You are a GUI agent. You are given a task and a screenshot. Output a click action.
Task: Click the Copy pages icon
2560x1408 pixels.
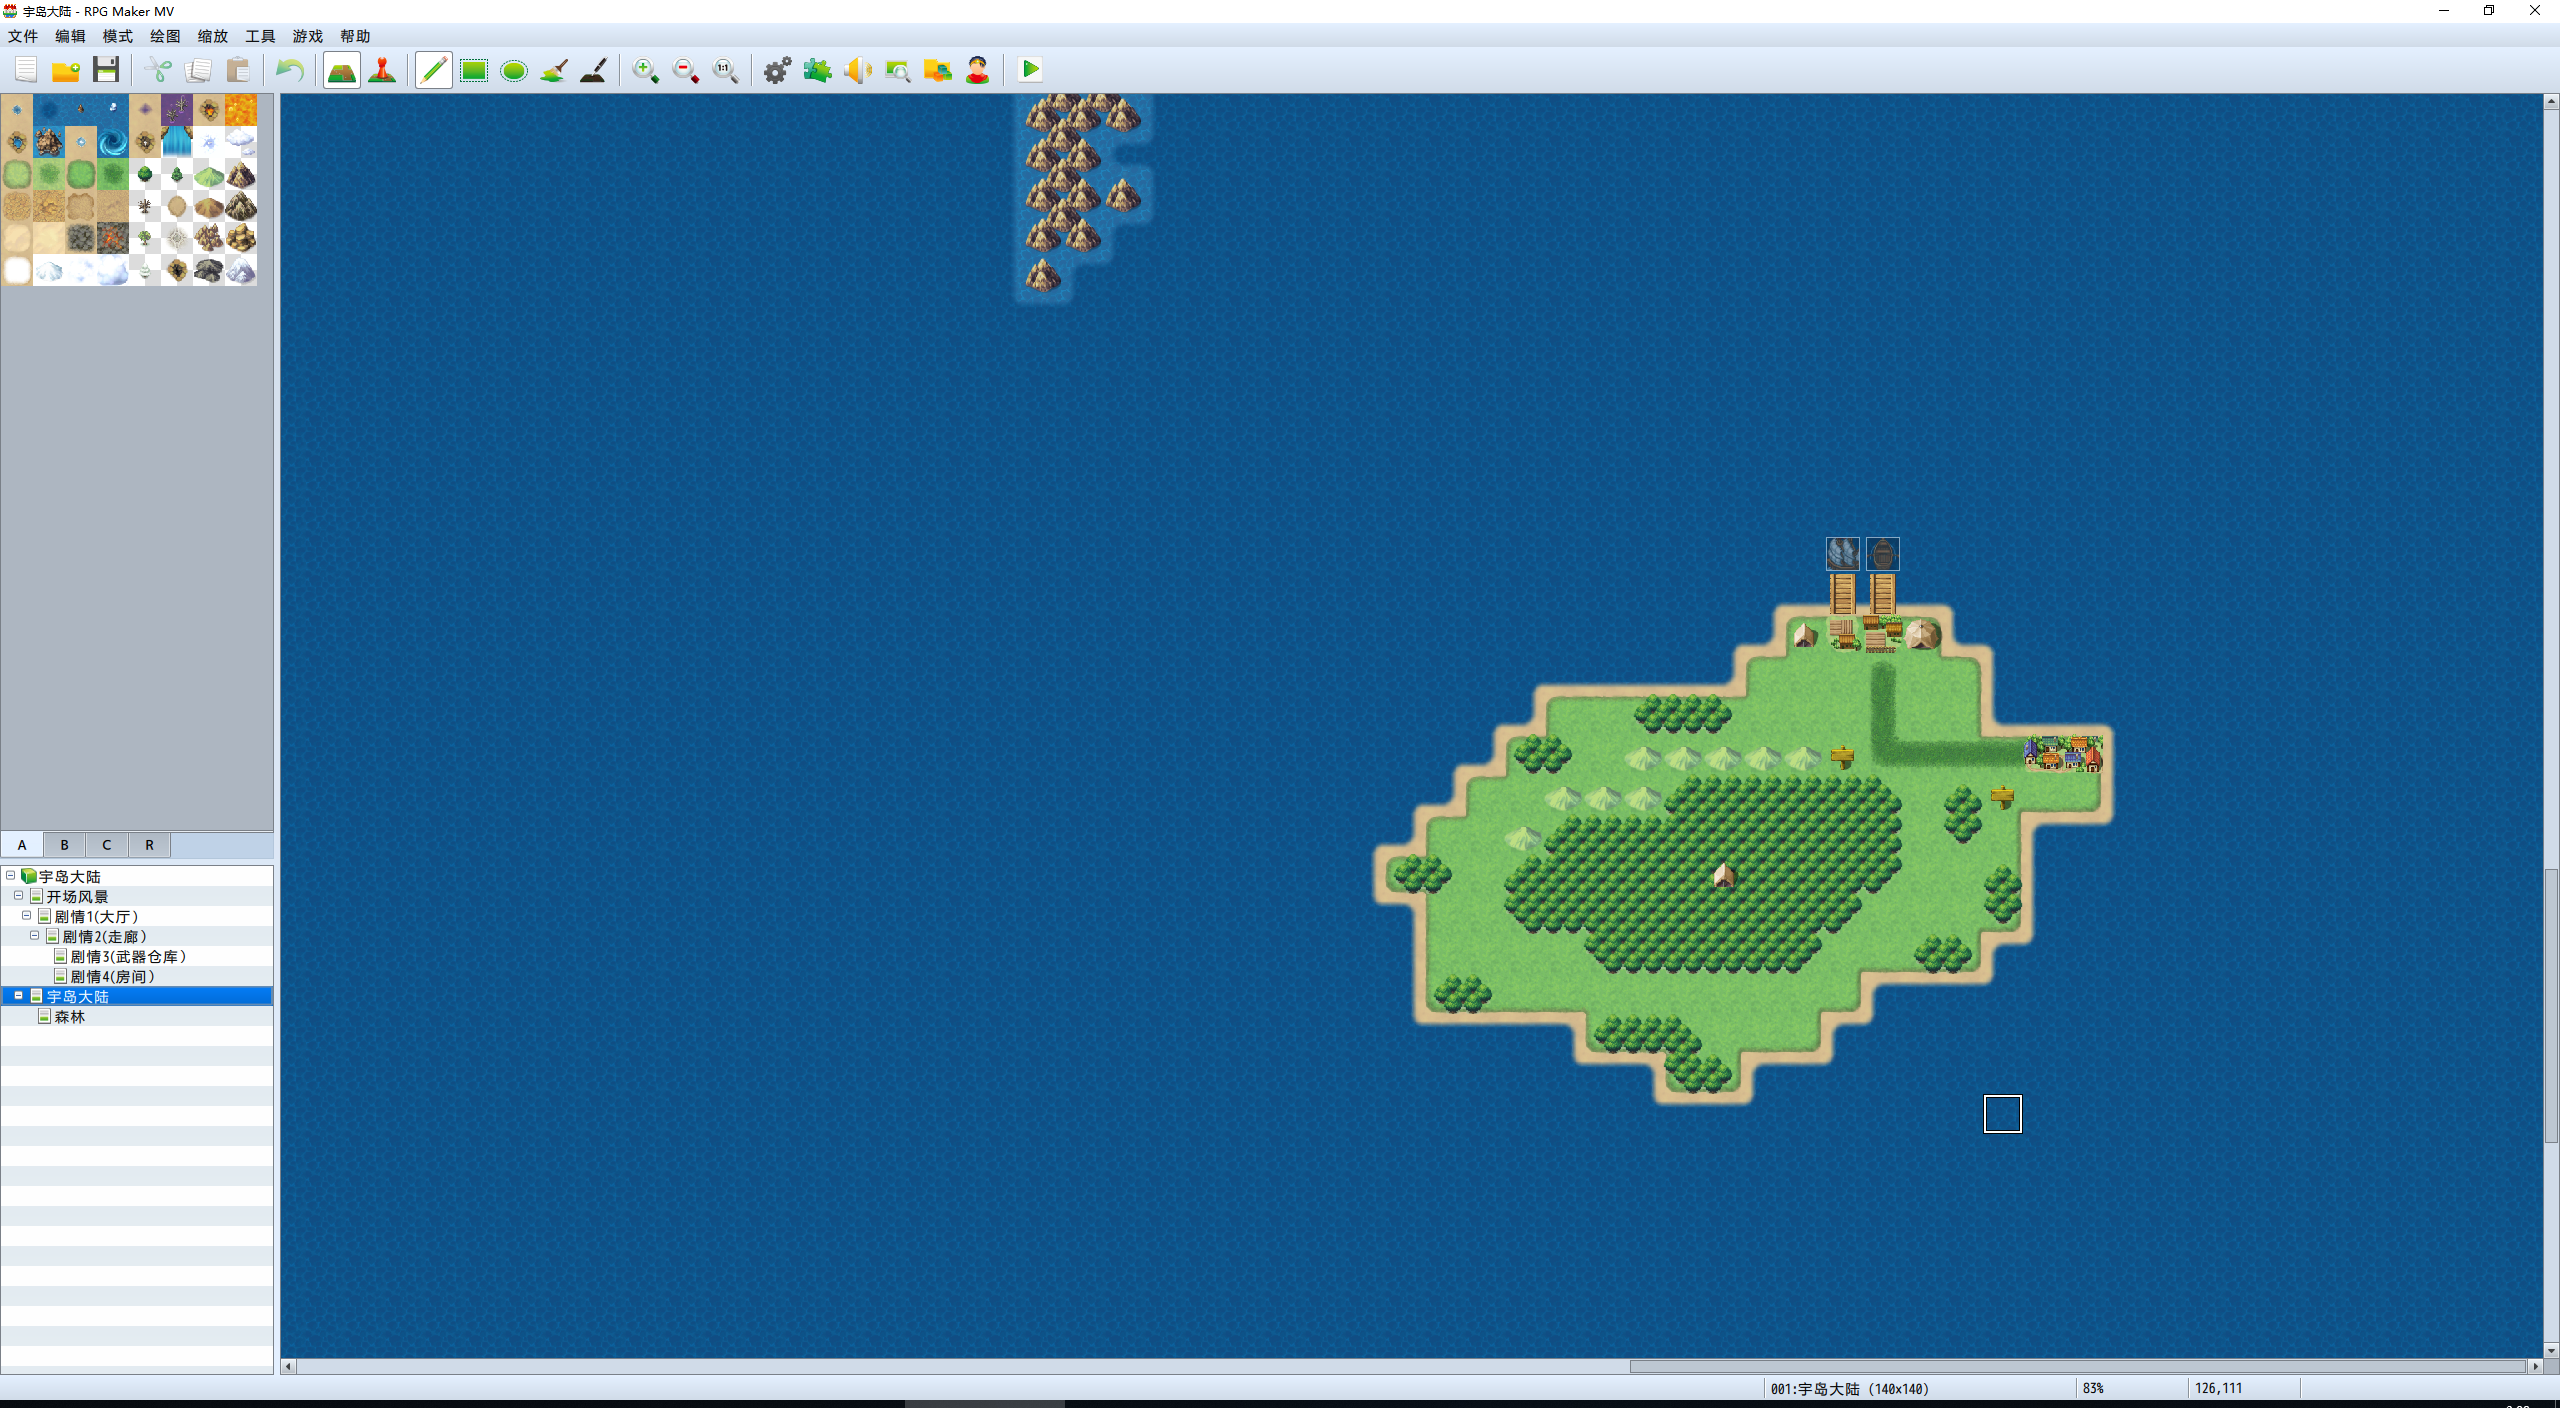(x=198, y=70)
